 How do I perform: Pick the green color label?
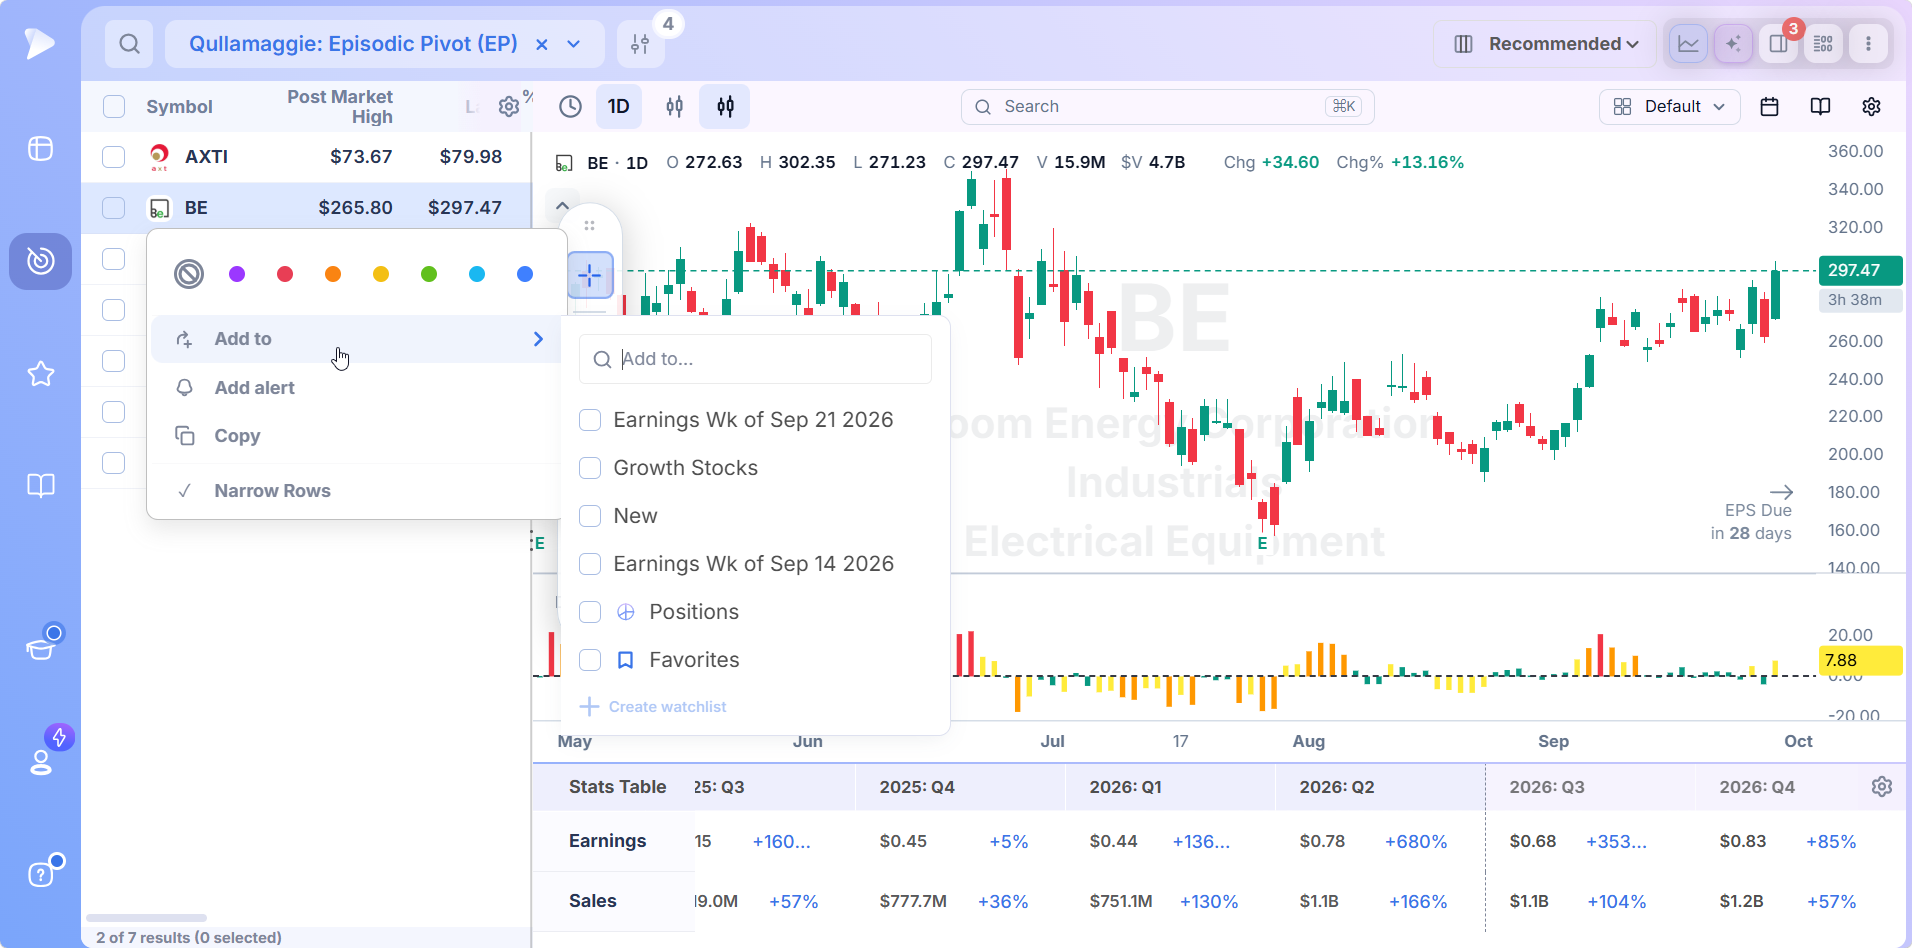429,274
